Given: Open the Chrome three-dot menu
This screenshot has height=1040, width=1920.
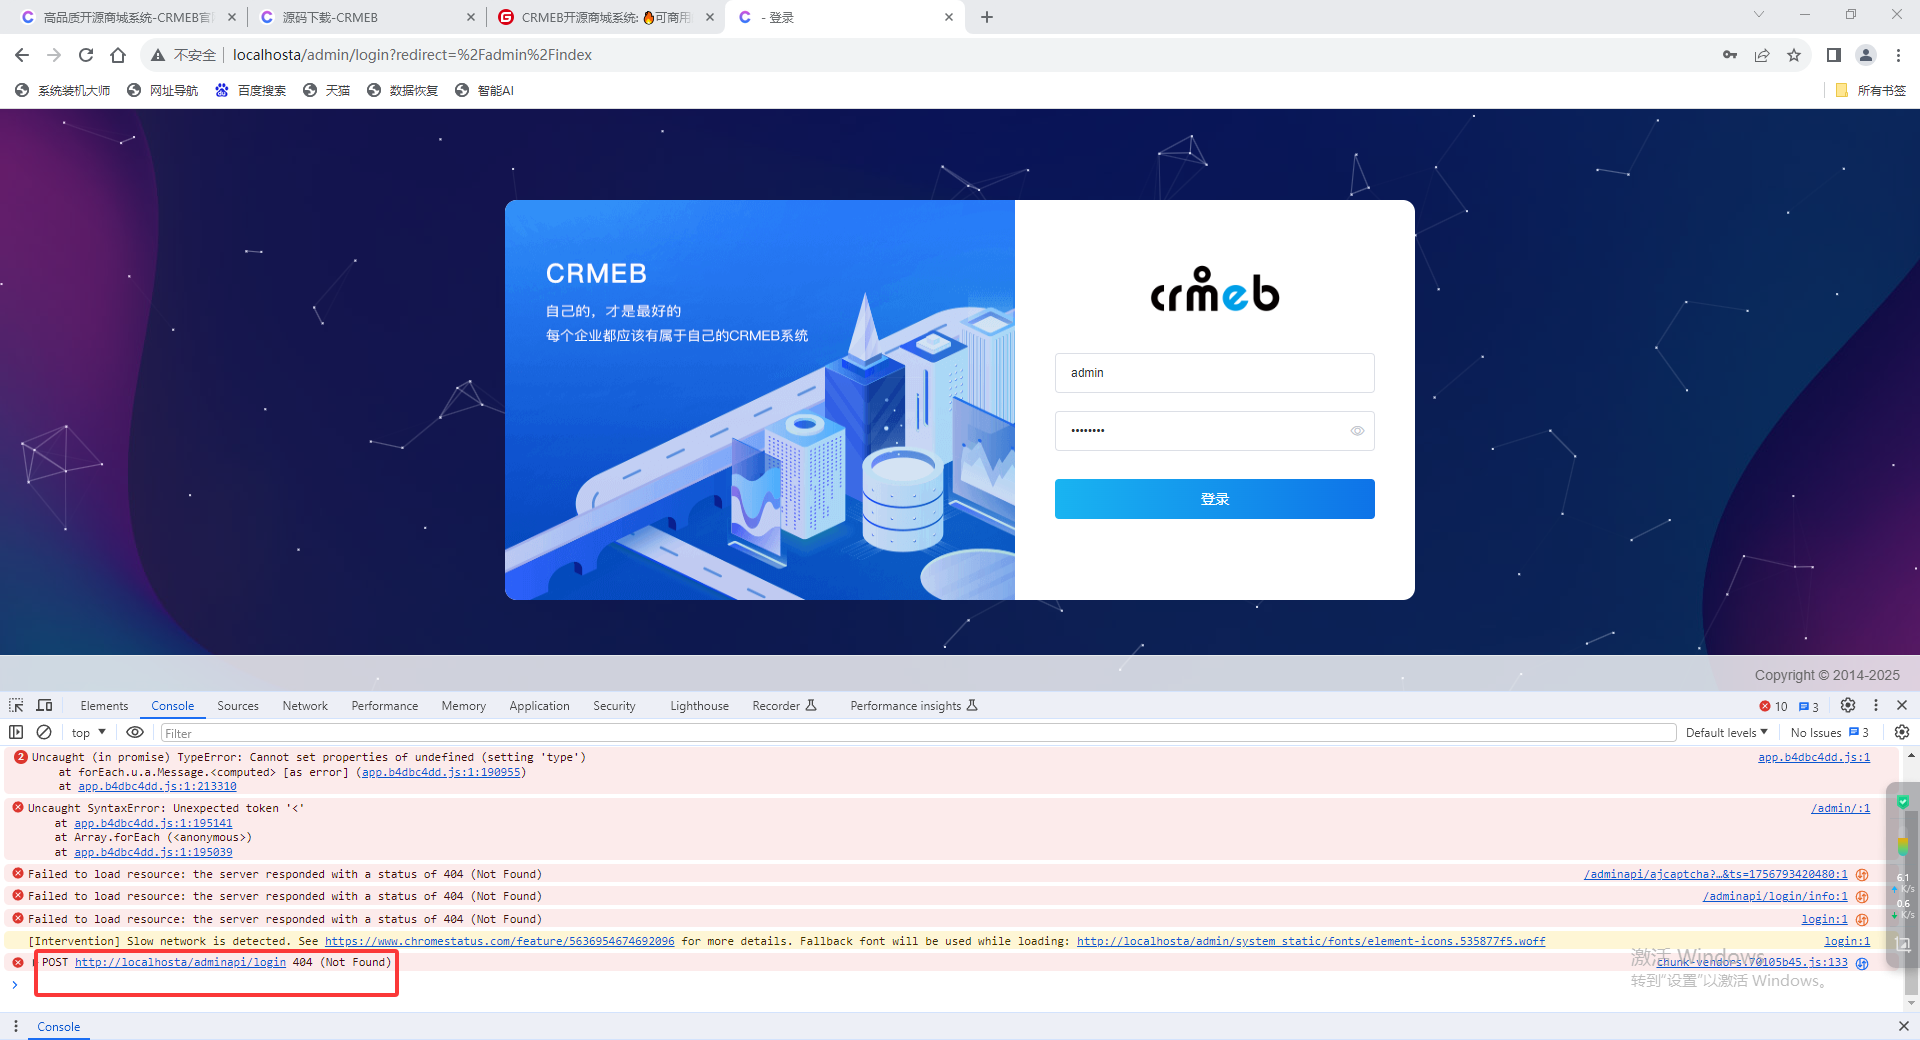Looking at the screenshot, I should coord(1898,55).
